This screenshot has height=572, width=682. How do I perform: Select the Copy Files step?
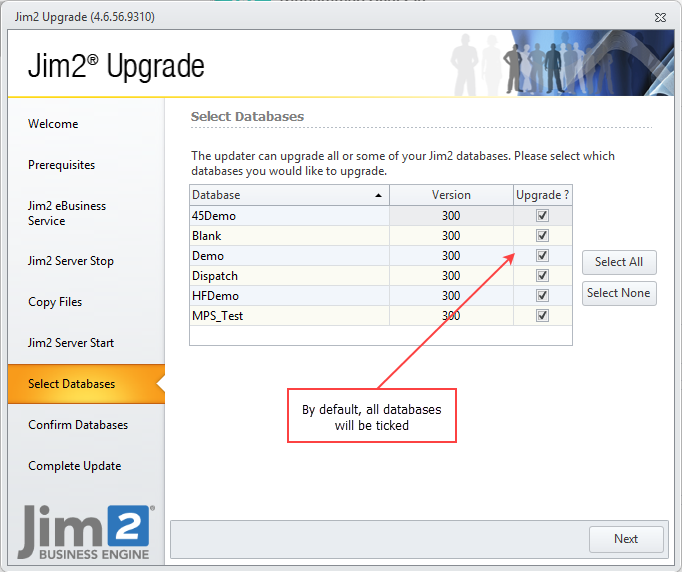pos(55,302)
